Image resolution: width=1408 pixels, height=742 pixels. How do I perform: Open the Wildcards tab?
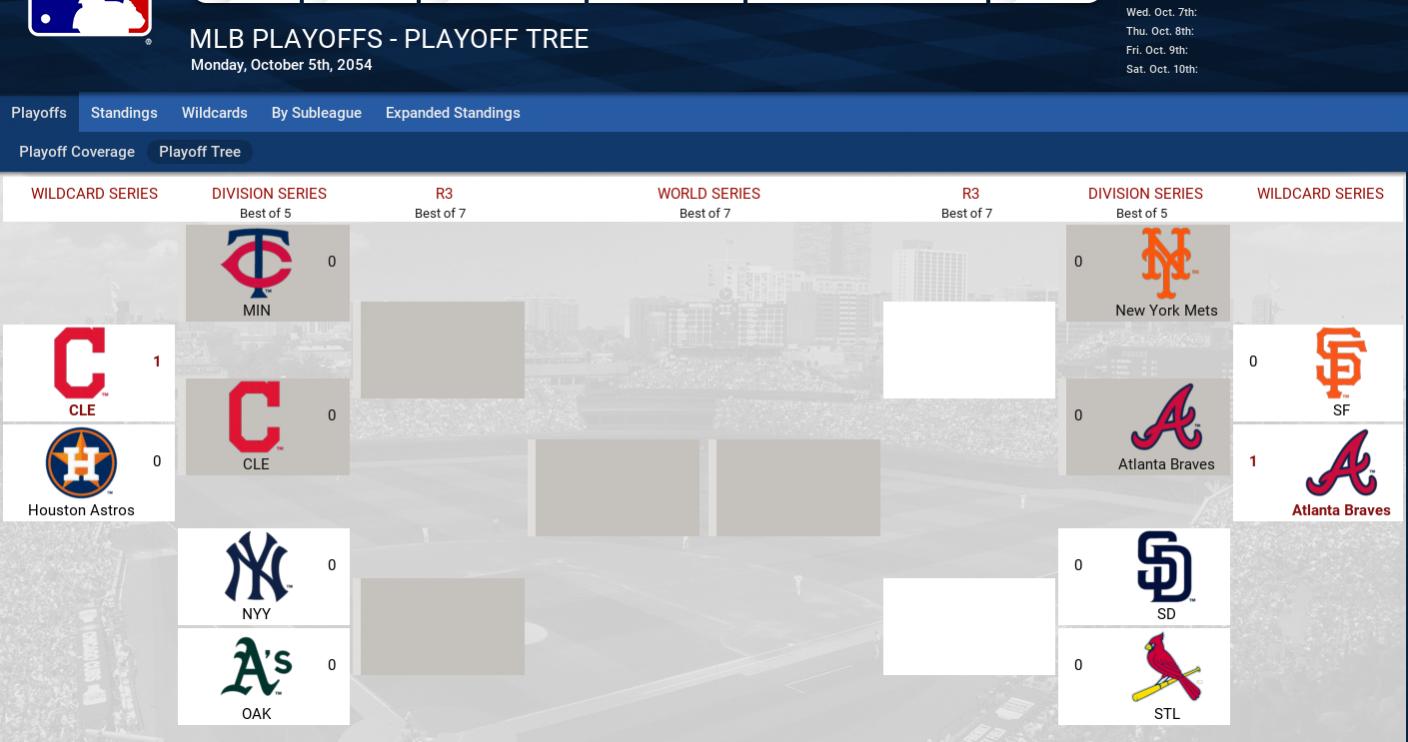coord(214,113)
